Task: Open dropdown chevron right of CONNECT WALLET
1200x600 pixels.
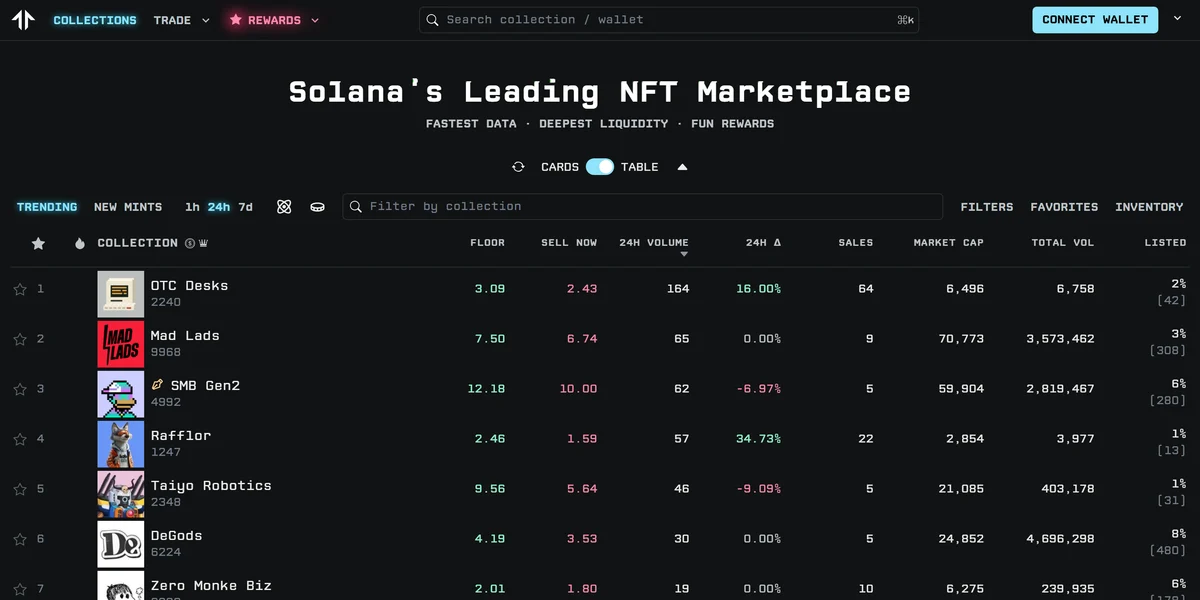Action: (x=1178, y=19)
